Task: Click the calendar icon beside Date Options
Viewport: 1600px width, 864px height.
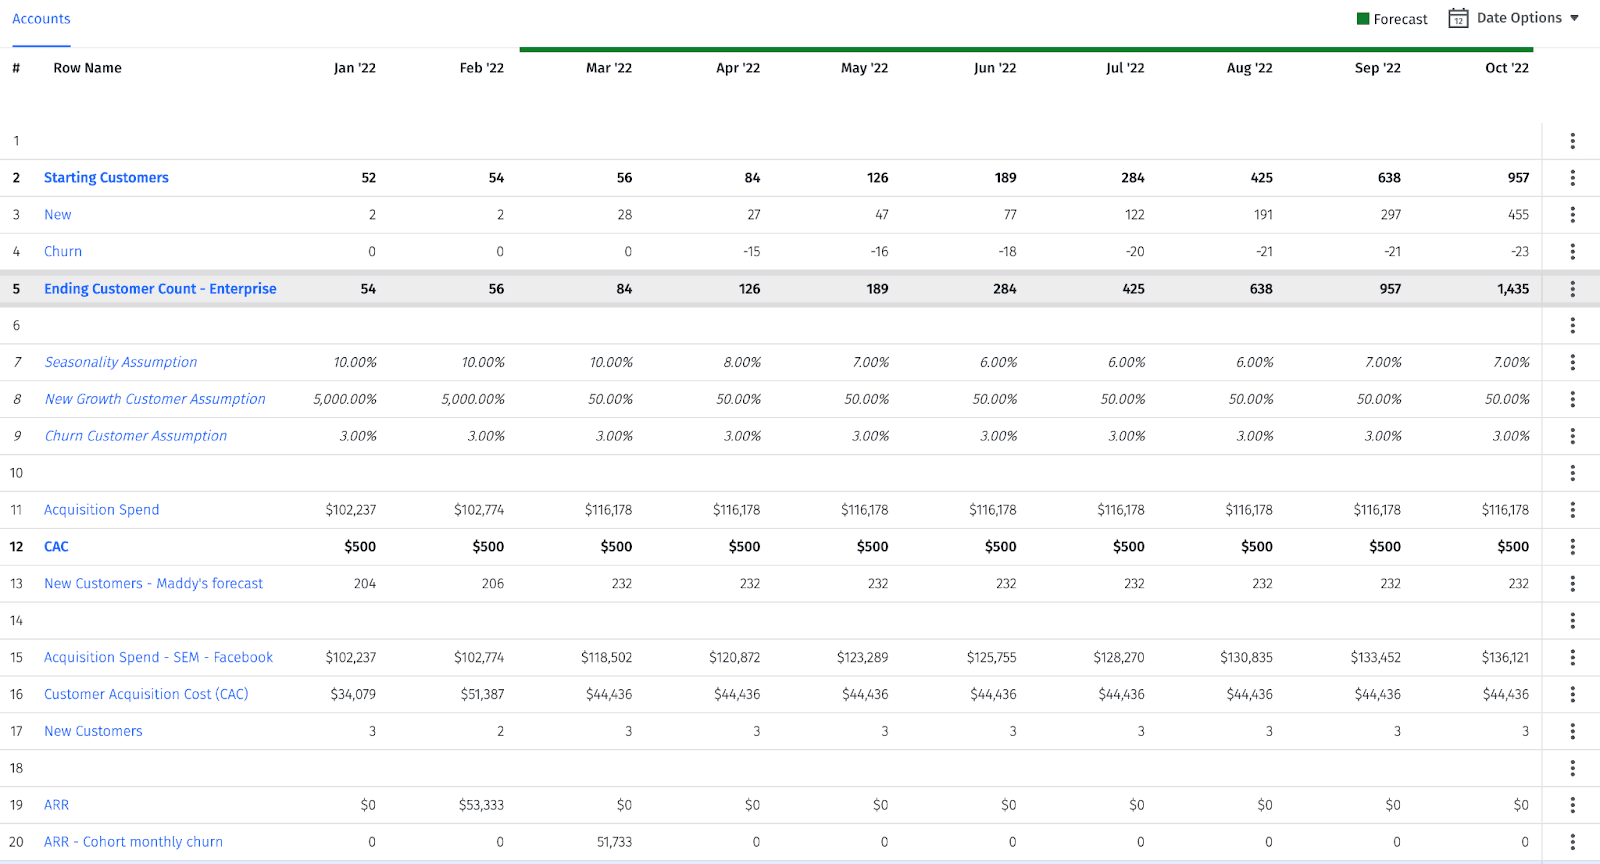Action: tap(1458, 19)
